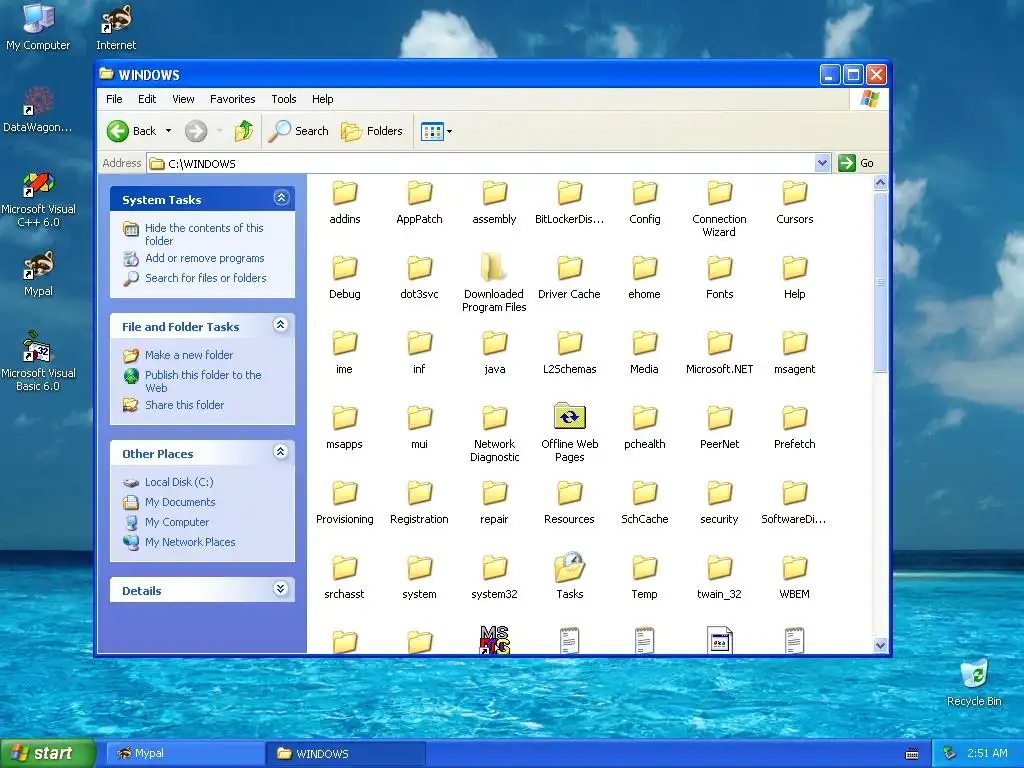Click the Go button
Screen dimensions: 1024x768
[856, 163]
